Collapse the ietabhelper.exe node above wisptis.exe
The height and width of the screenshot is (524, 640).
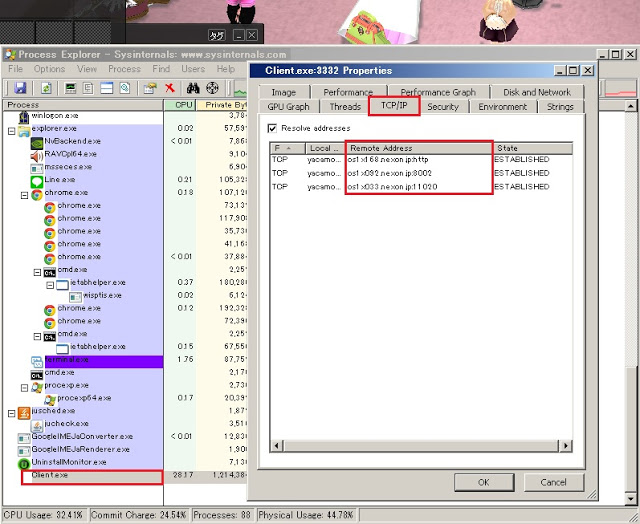point(50,285)
